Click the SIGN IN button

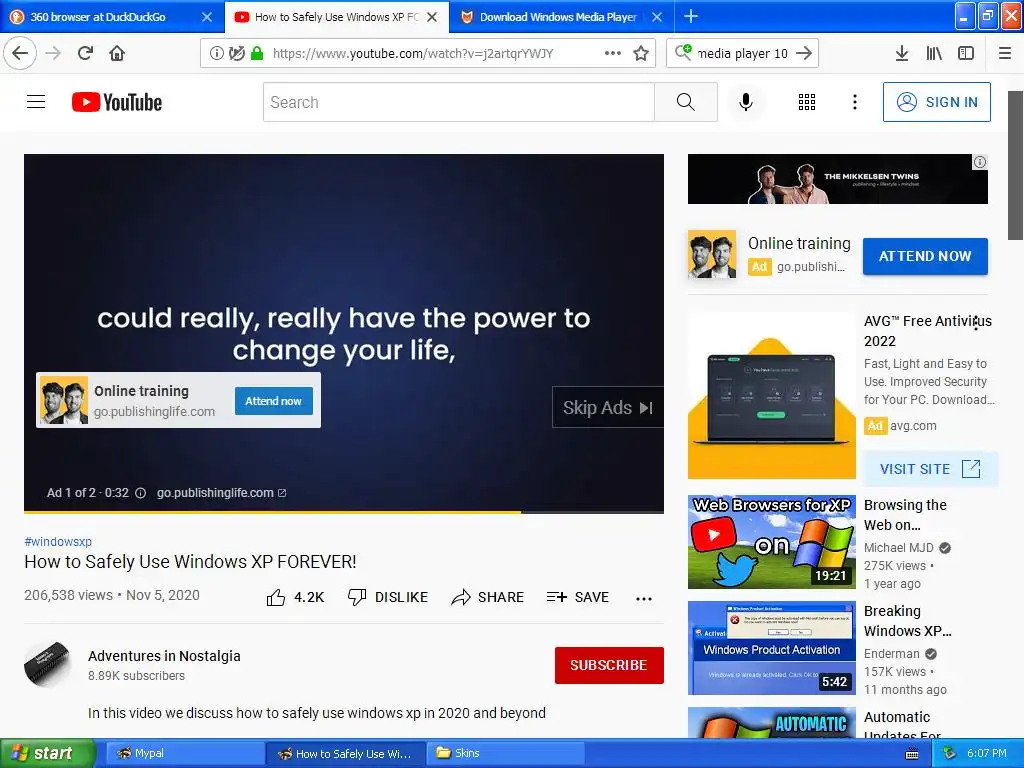936,102
